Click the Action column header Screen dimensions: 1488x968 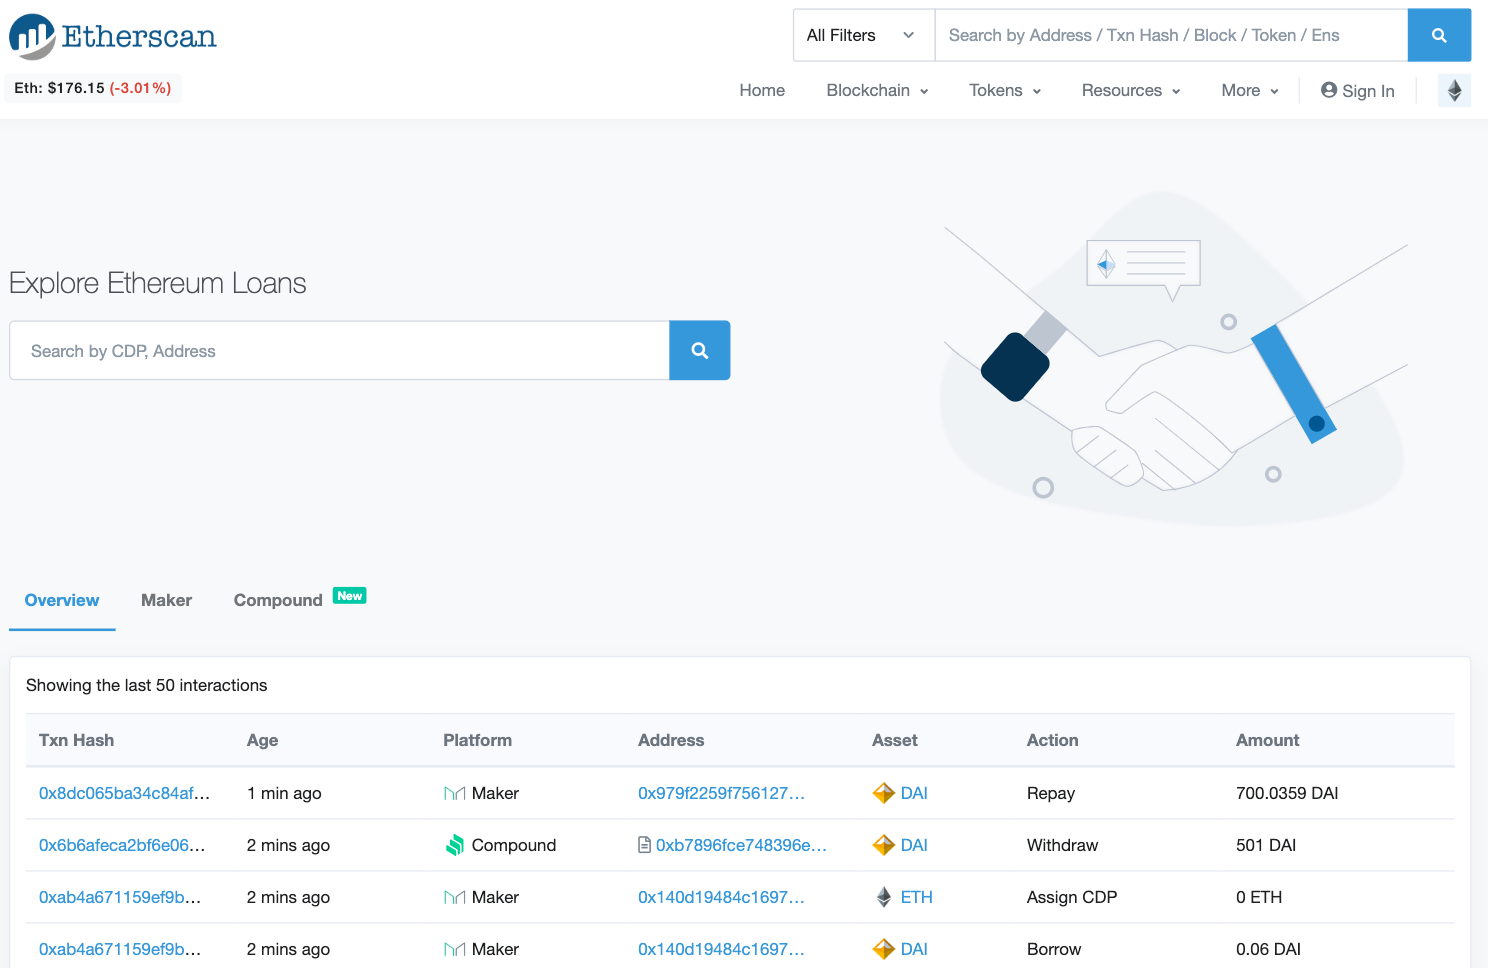click(1052, 740)
